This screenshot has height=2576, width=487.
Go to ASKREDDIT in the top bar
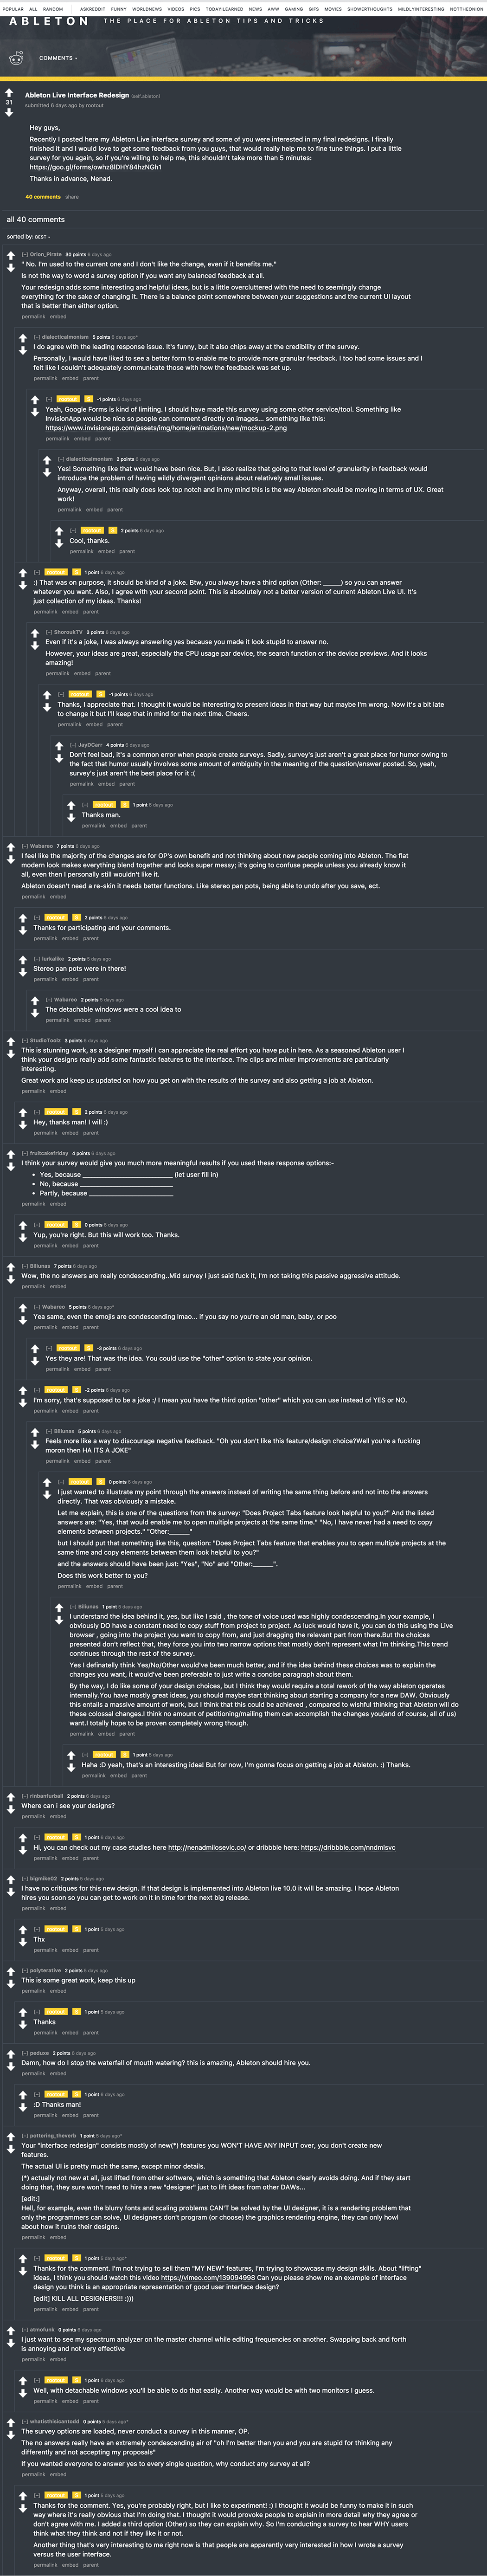92,9
